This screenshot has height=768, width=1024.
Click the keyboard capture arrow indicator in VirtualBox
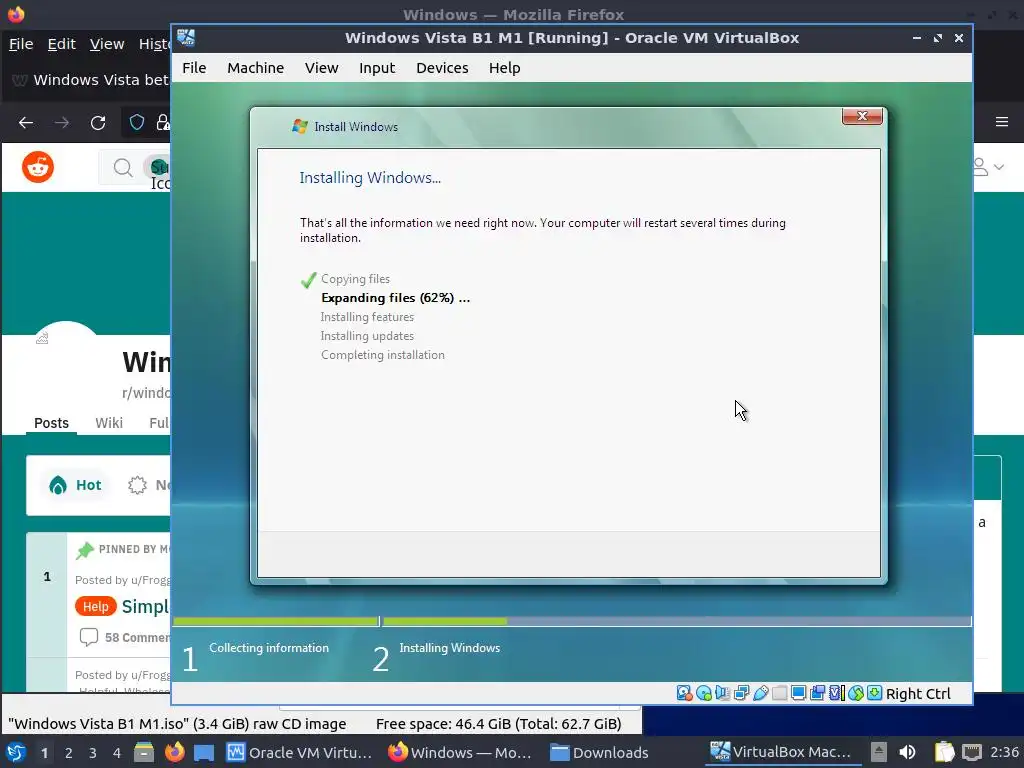(x=874, y=693)
